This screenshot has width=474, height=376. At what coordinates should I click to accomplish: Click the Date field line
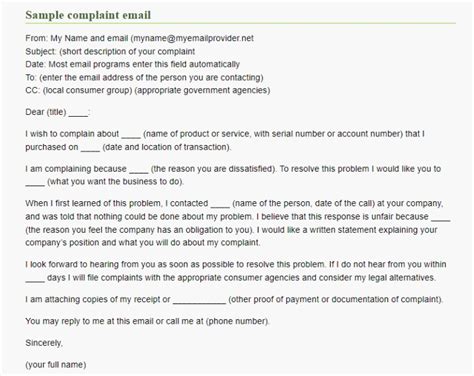pos(132,64)
